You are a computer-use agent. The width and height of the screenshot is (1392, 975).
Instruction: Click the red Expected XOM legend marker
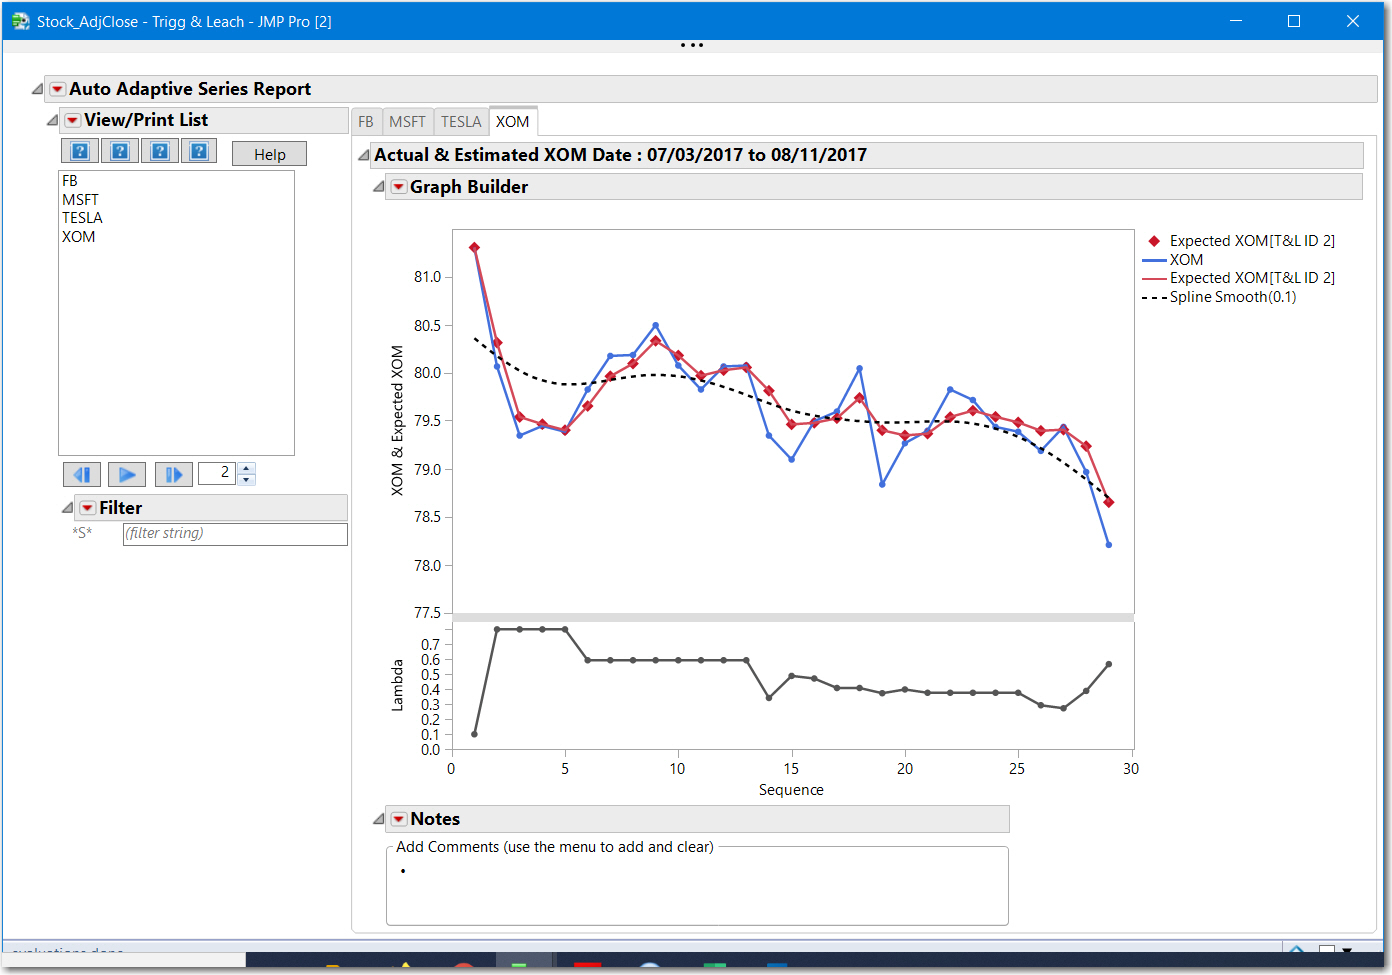point(1154,241)
